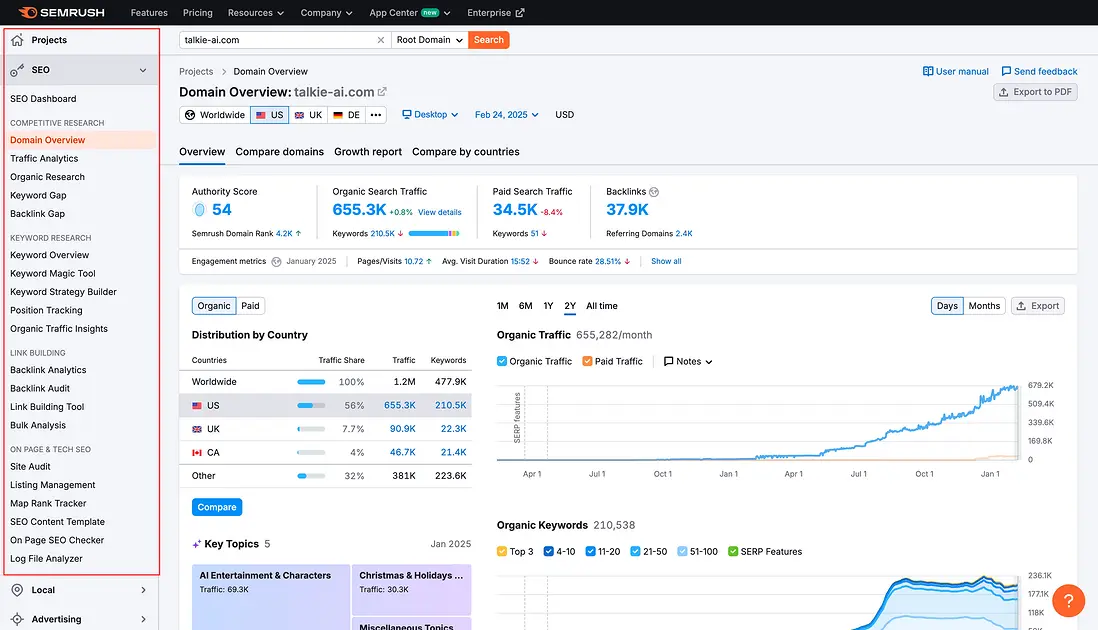
Task: Click the Projects home icon
Action: (x=17, y=40)
